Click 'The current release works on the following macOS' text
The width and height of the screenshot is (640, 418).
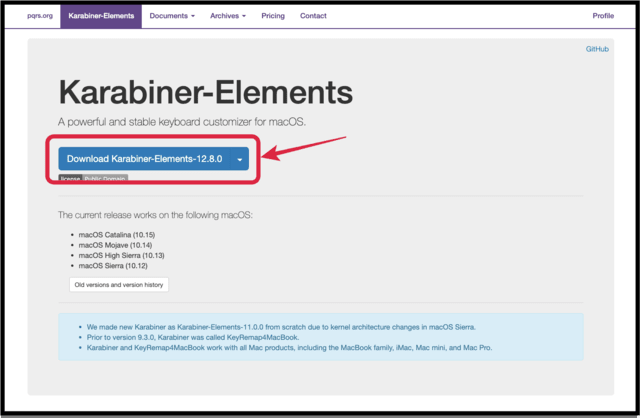click(x=155, y=215)
